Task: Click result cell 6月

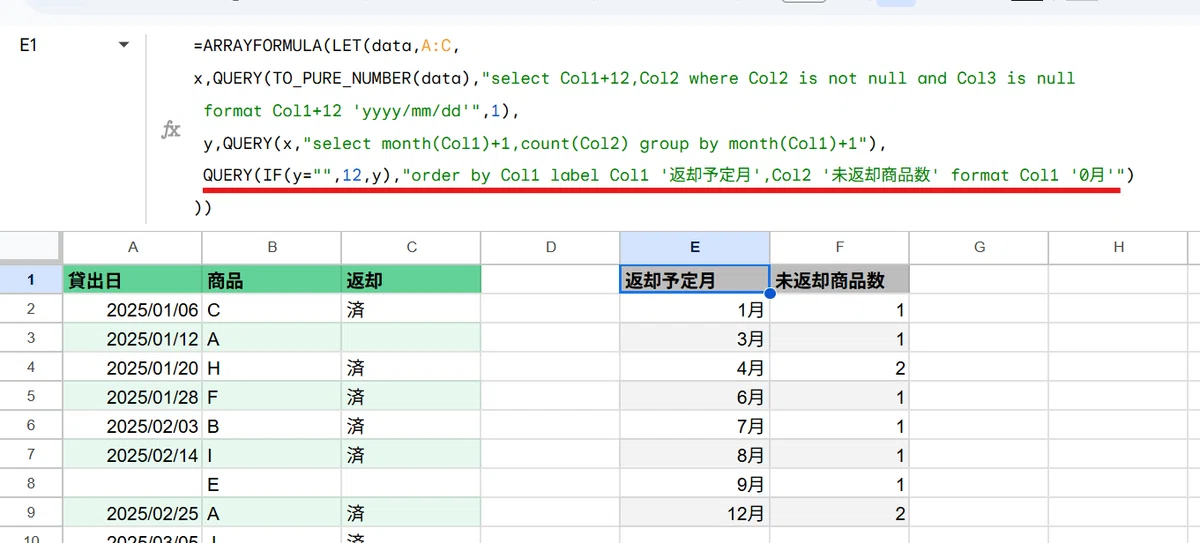Action: pyautogui.click(x=695, y=396)
